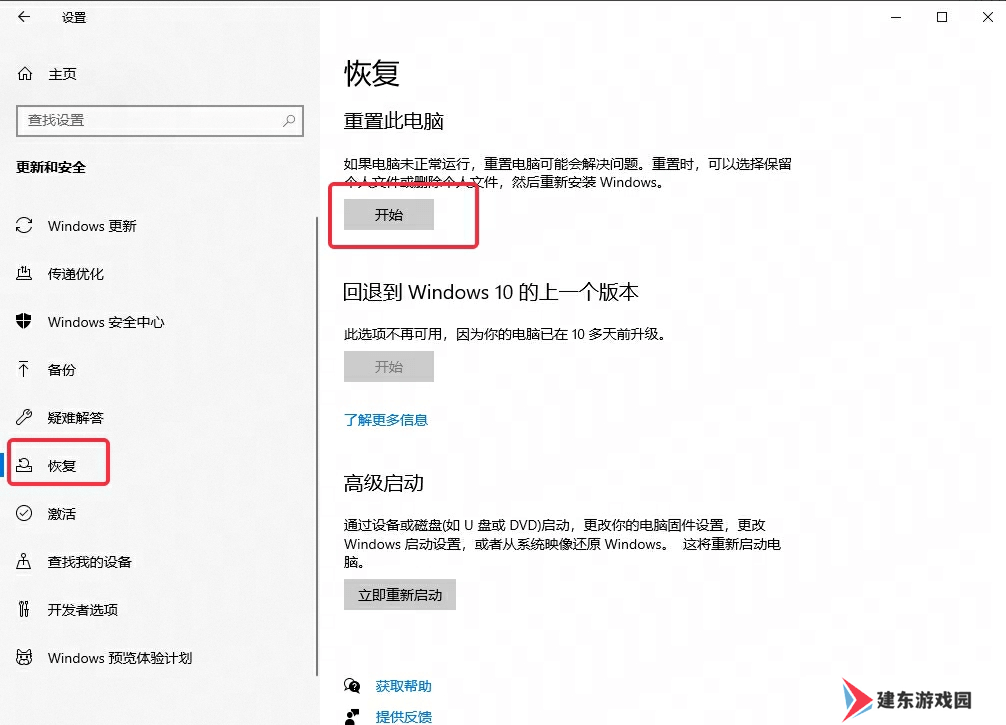Click the greyed 开始 button under 回退到 Windows 10
The height and width of the screenshot is (725, 1006).
[x=389, y=366]
